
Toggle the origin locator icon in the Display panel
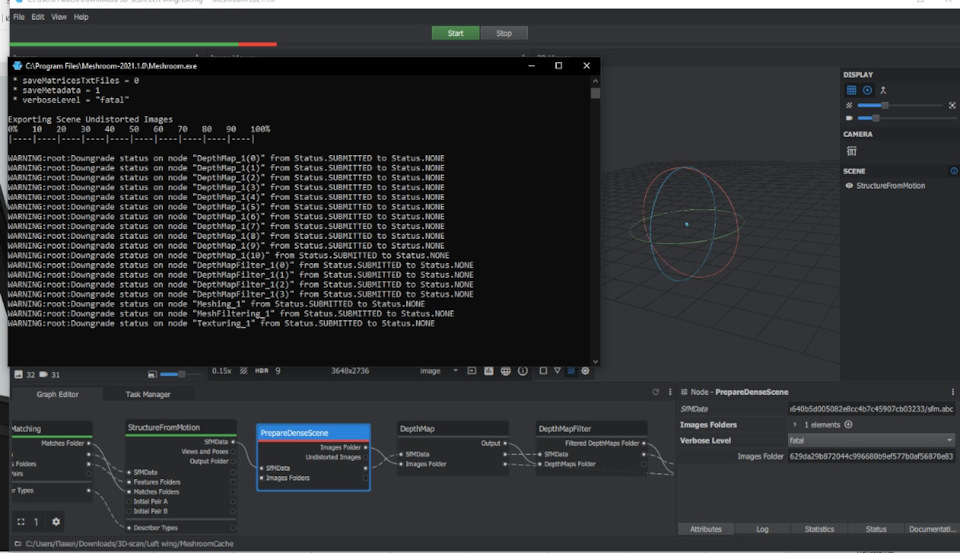tap(883, 90)
